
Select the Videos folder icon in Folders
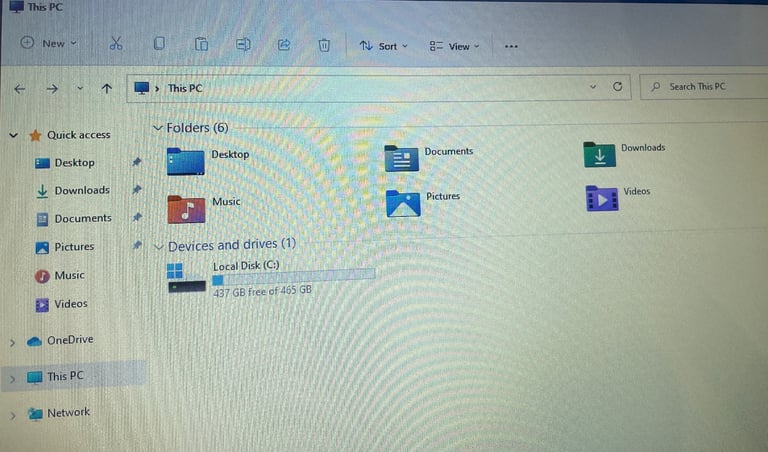601,198
